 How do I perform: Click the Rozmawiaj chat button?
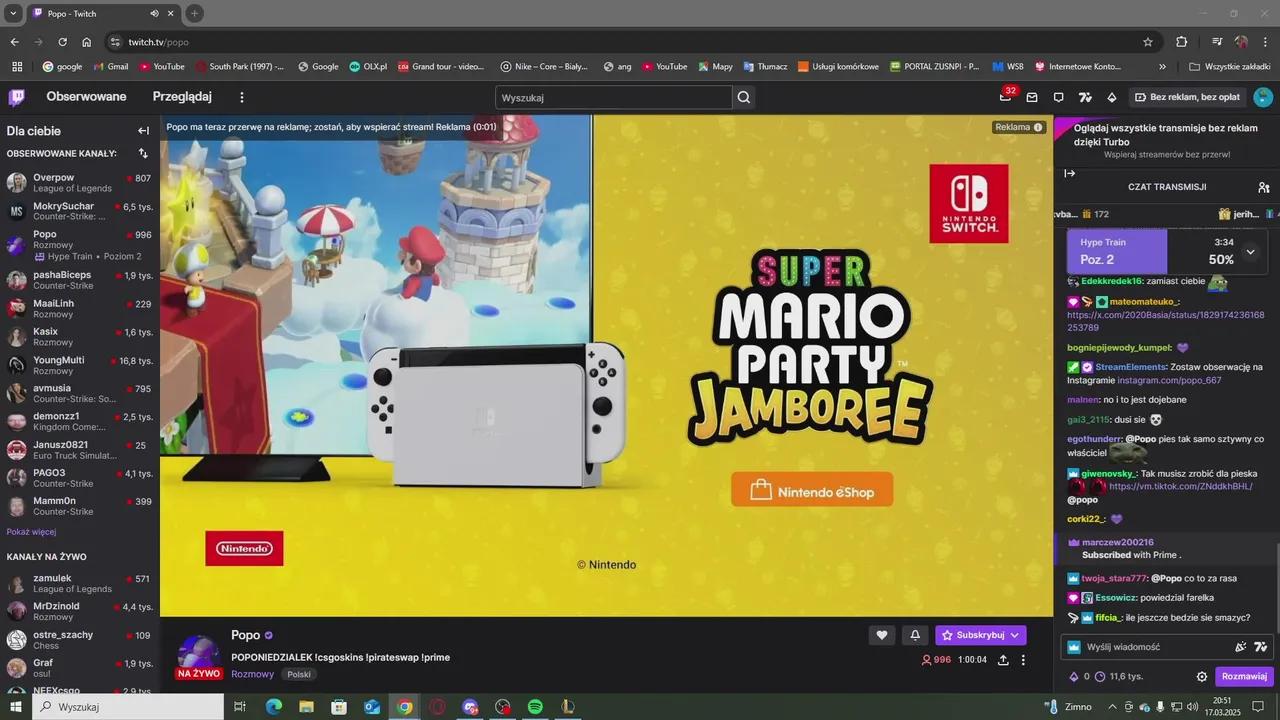(1244, 676)
